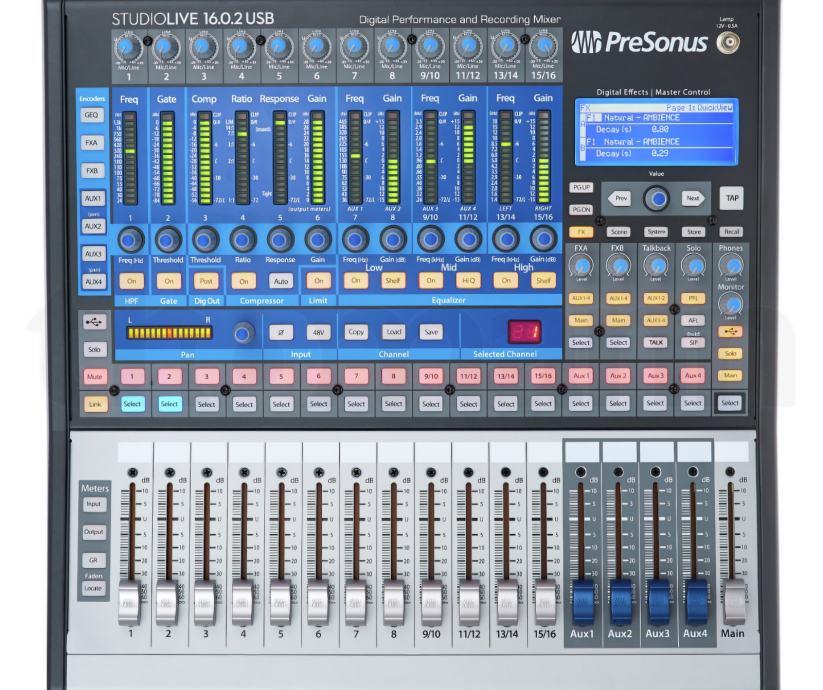Click the channel Load button
Viewport: 823px width, 690px height.
(x=394, y=332)
